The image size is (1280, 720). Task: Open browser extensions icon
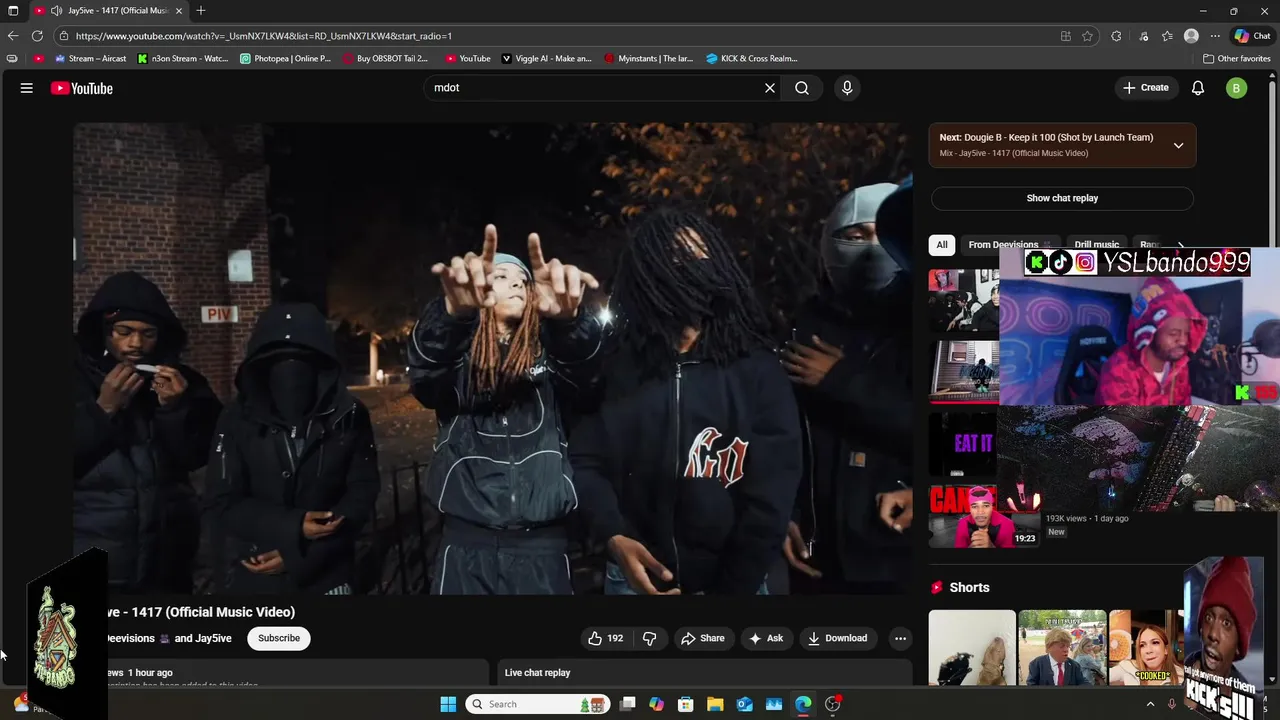(x=1116, y=36)
